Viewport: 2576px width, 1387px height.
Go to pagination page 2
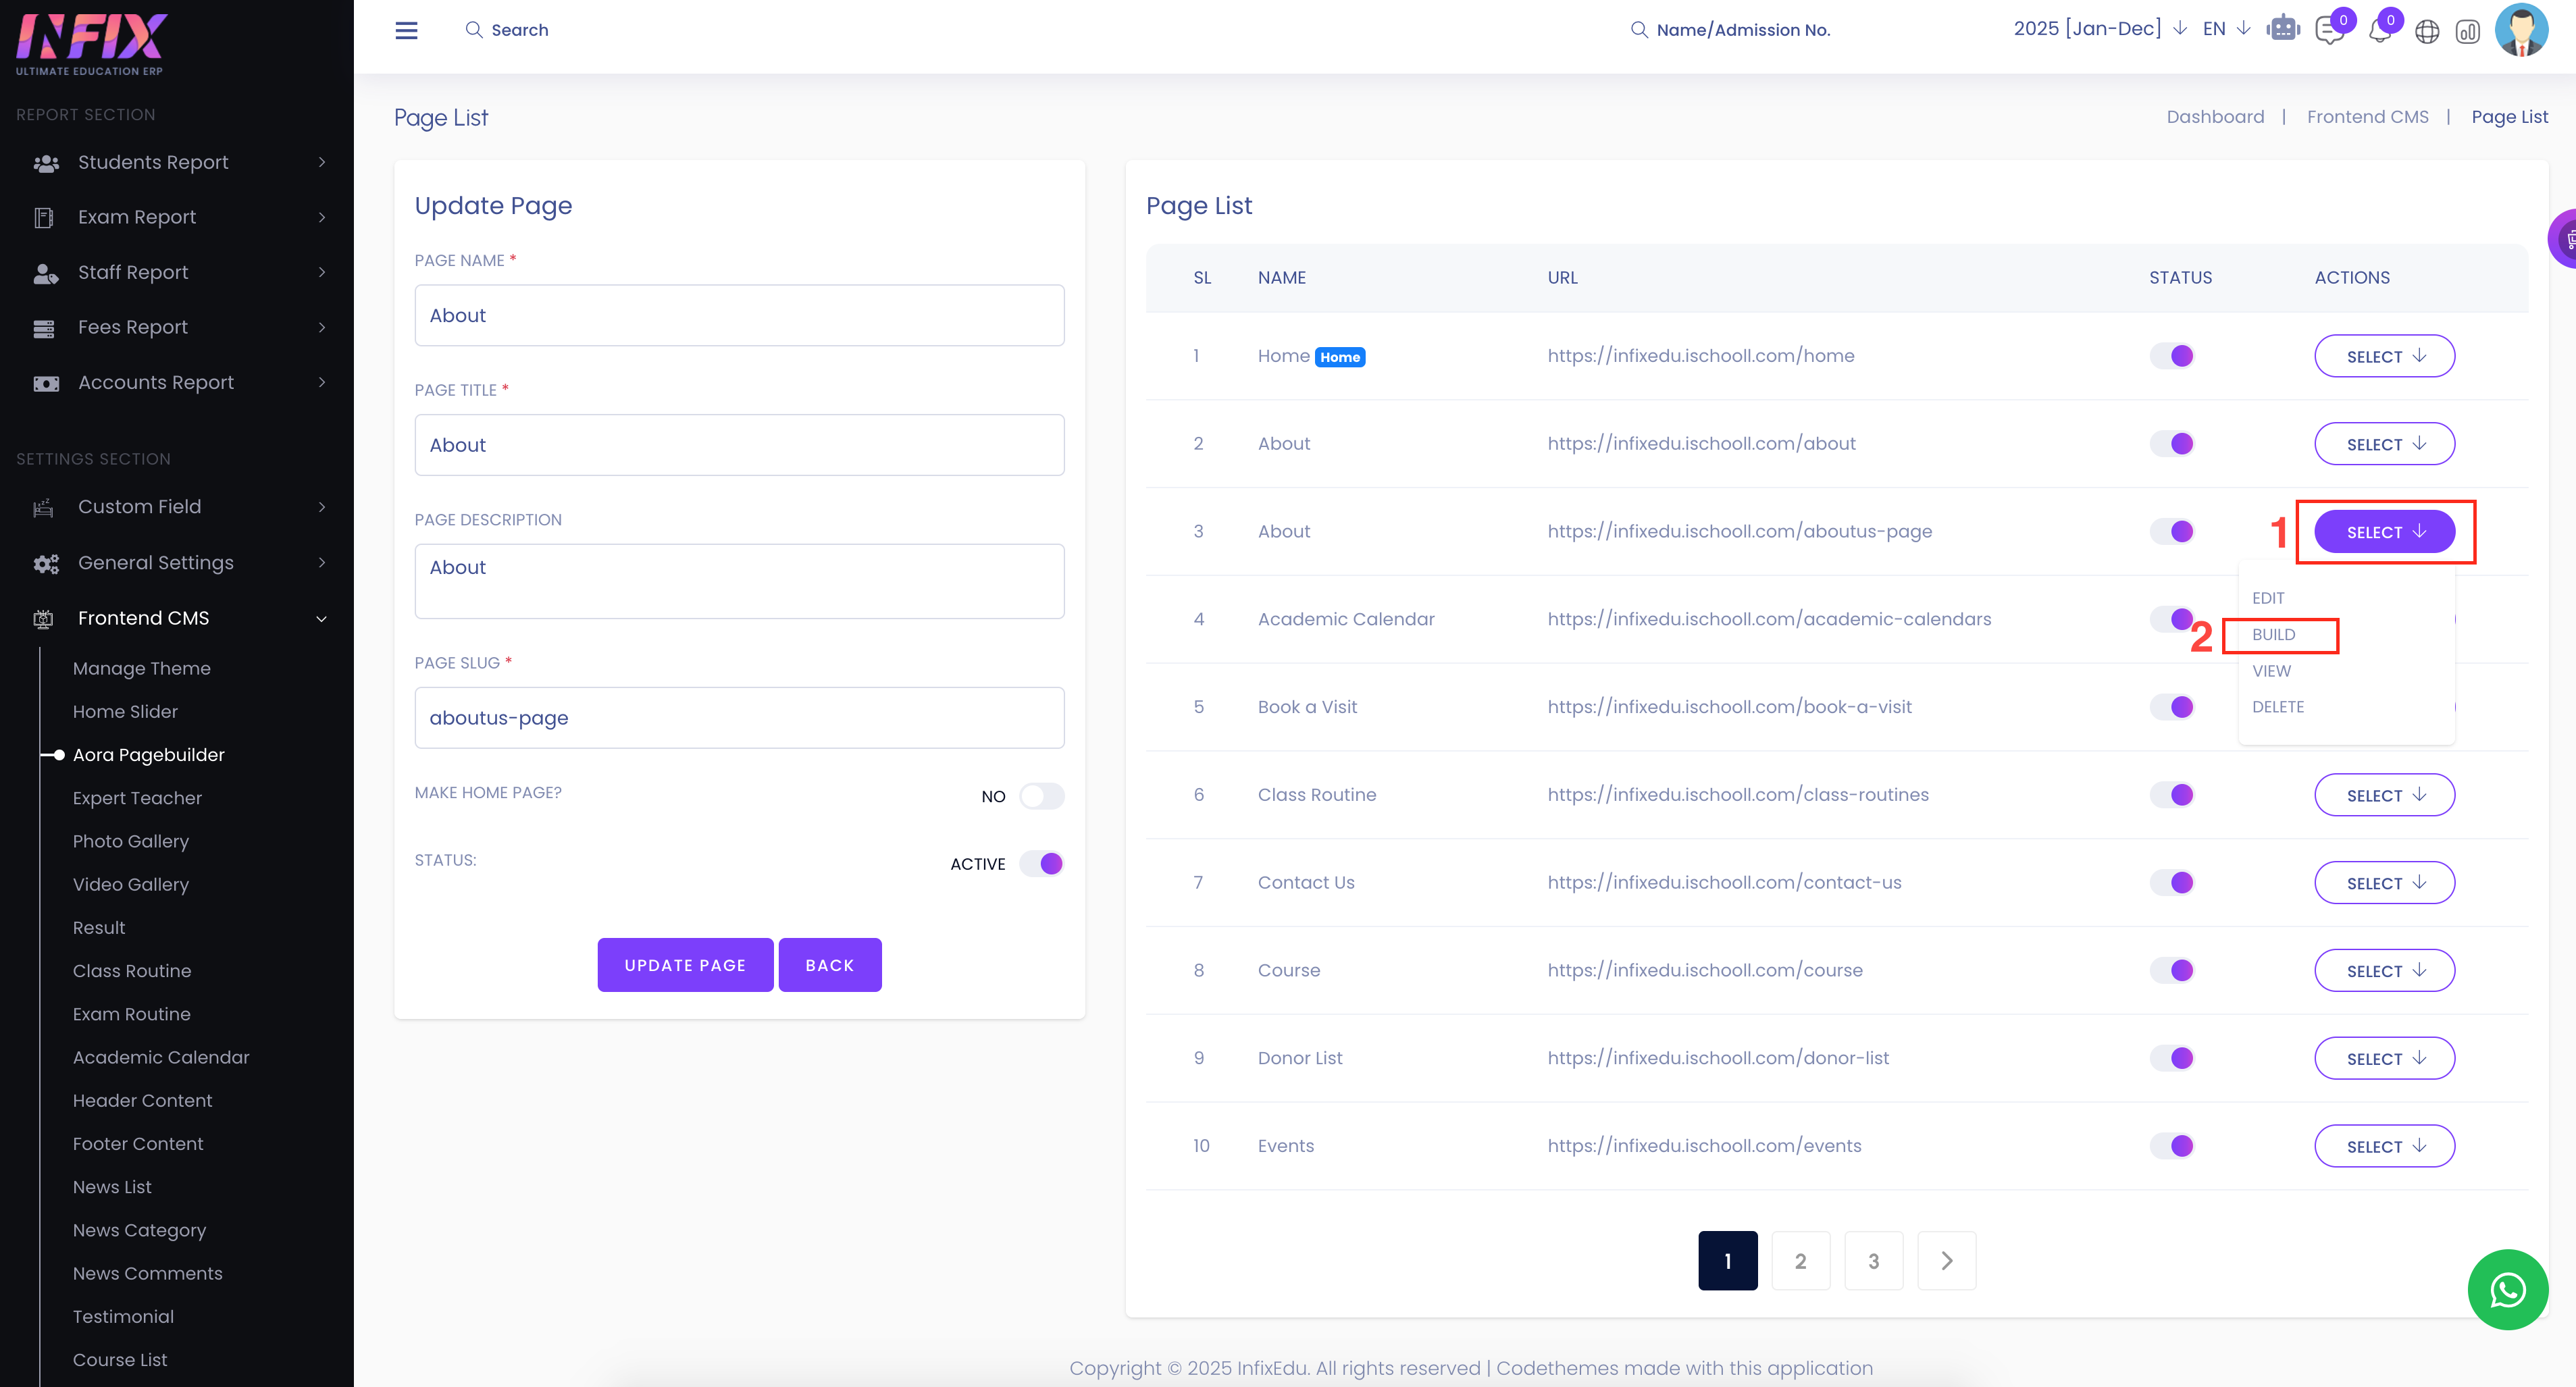[1800, 1260]
